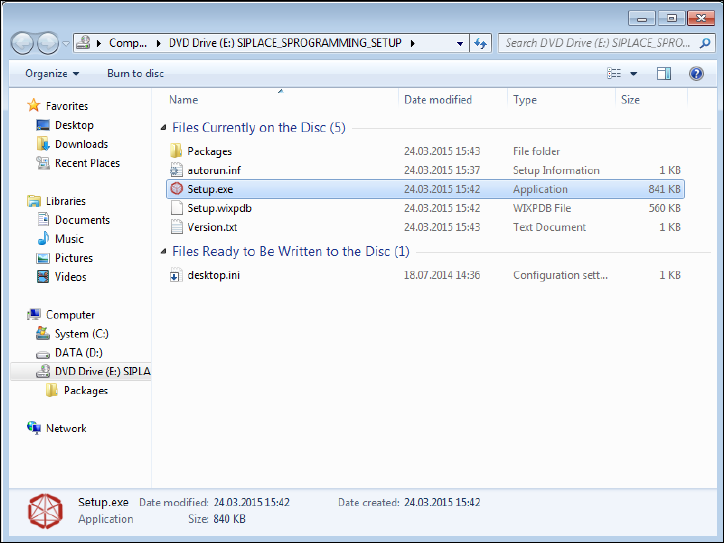Open the recent pages dropdown arrow
The height and width of the screenshot is (543, 724).
[66, 44]
